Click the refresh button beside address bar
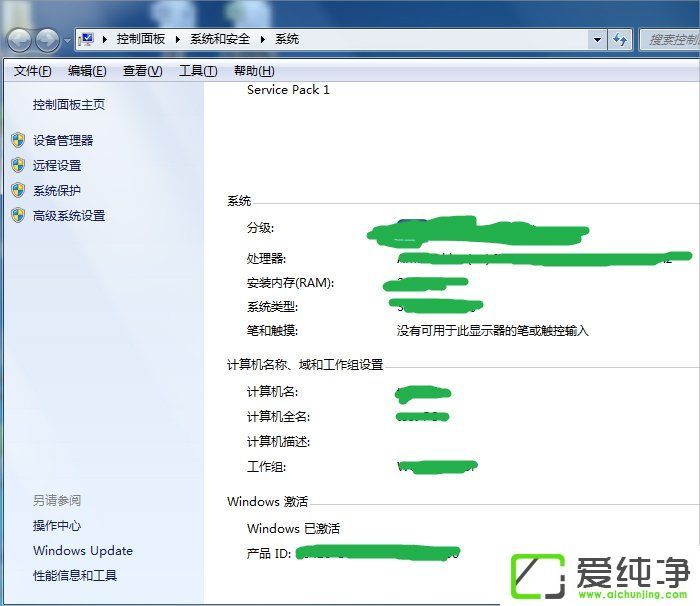700x606 pixels. 621,39
